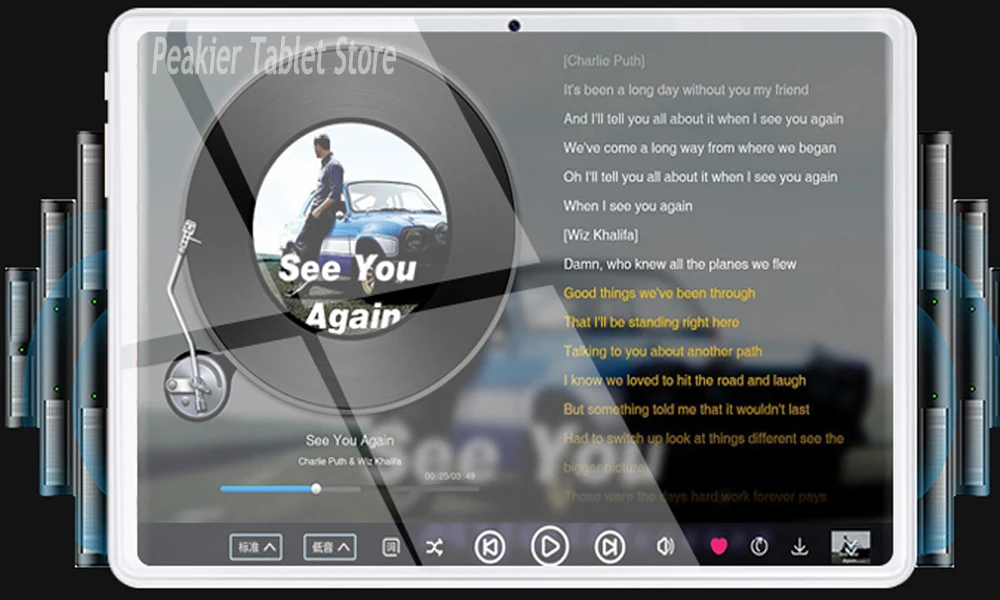1000x600 pixels.
Task: Toggle shuffle playback mode
Action: (x=434, y=547)
